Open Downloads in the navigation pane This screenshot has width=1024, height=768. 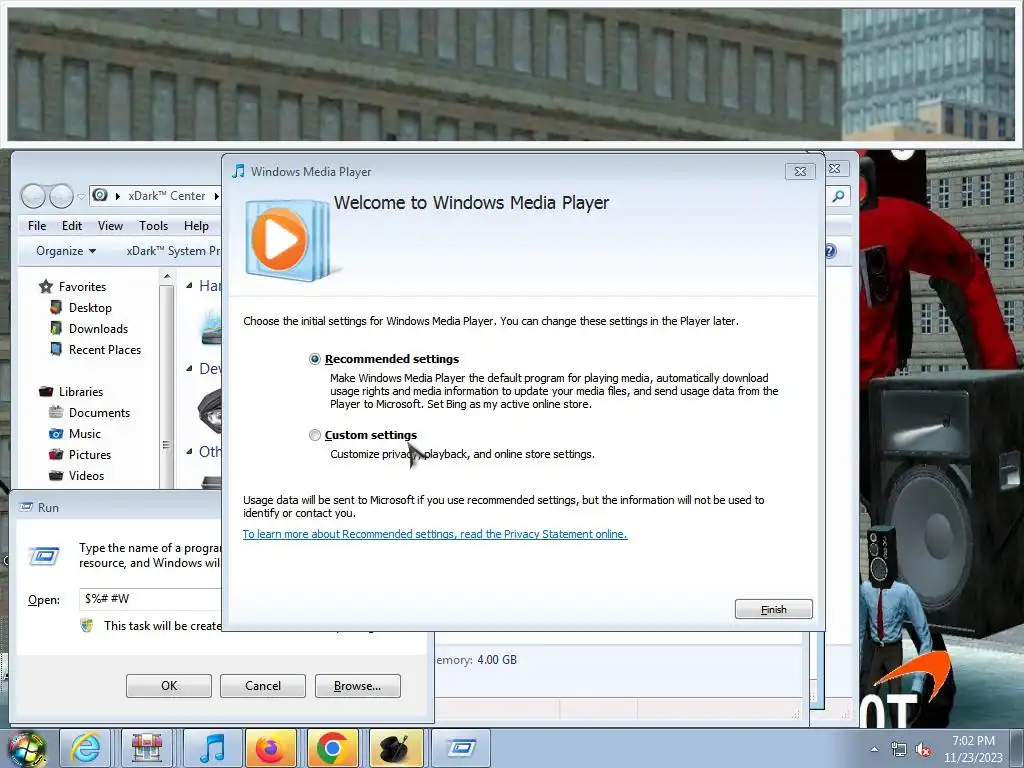[x=99, y=328]
